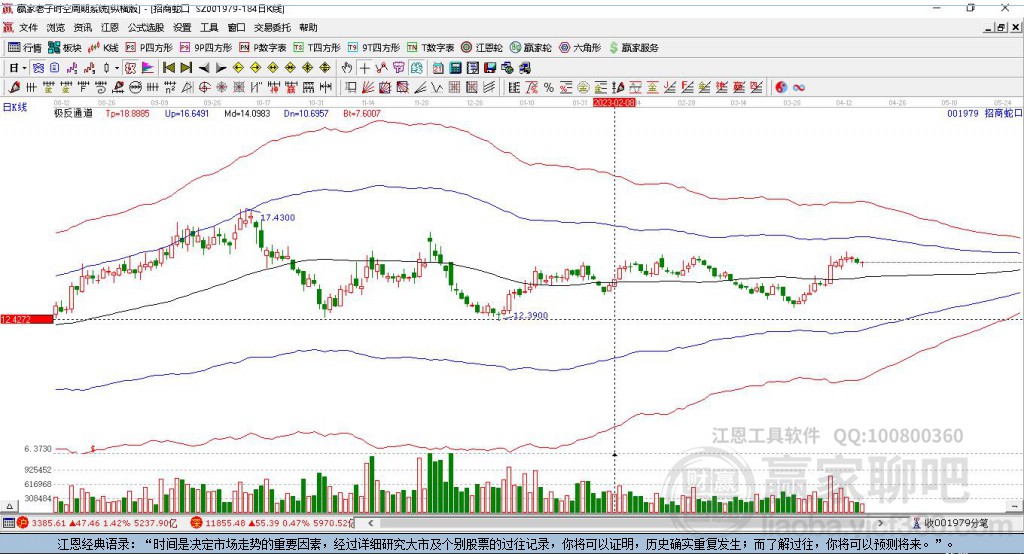Click the 收001979分笔 status entry
This screenshot has width=1024, height=554.
coord(950,523)
